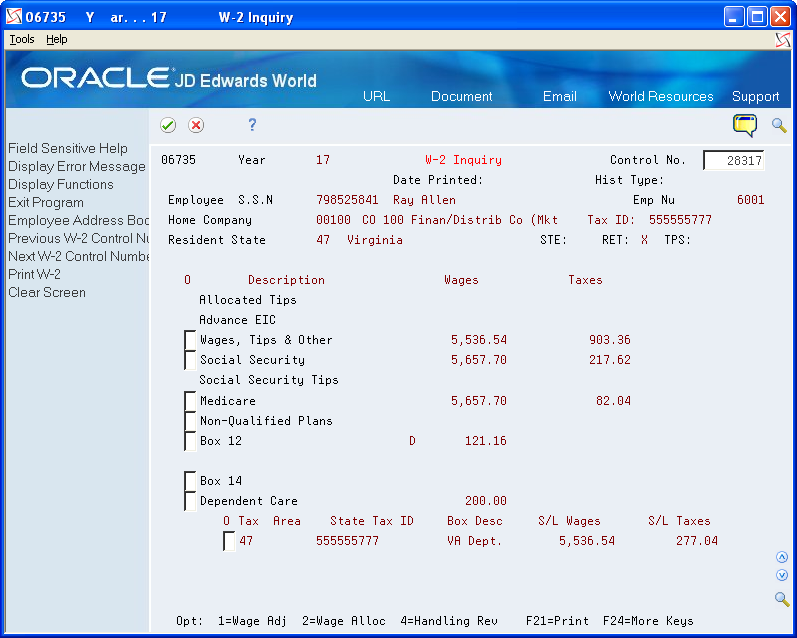Click the Control No. input field

click(x=733, y=161)
